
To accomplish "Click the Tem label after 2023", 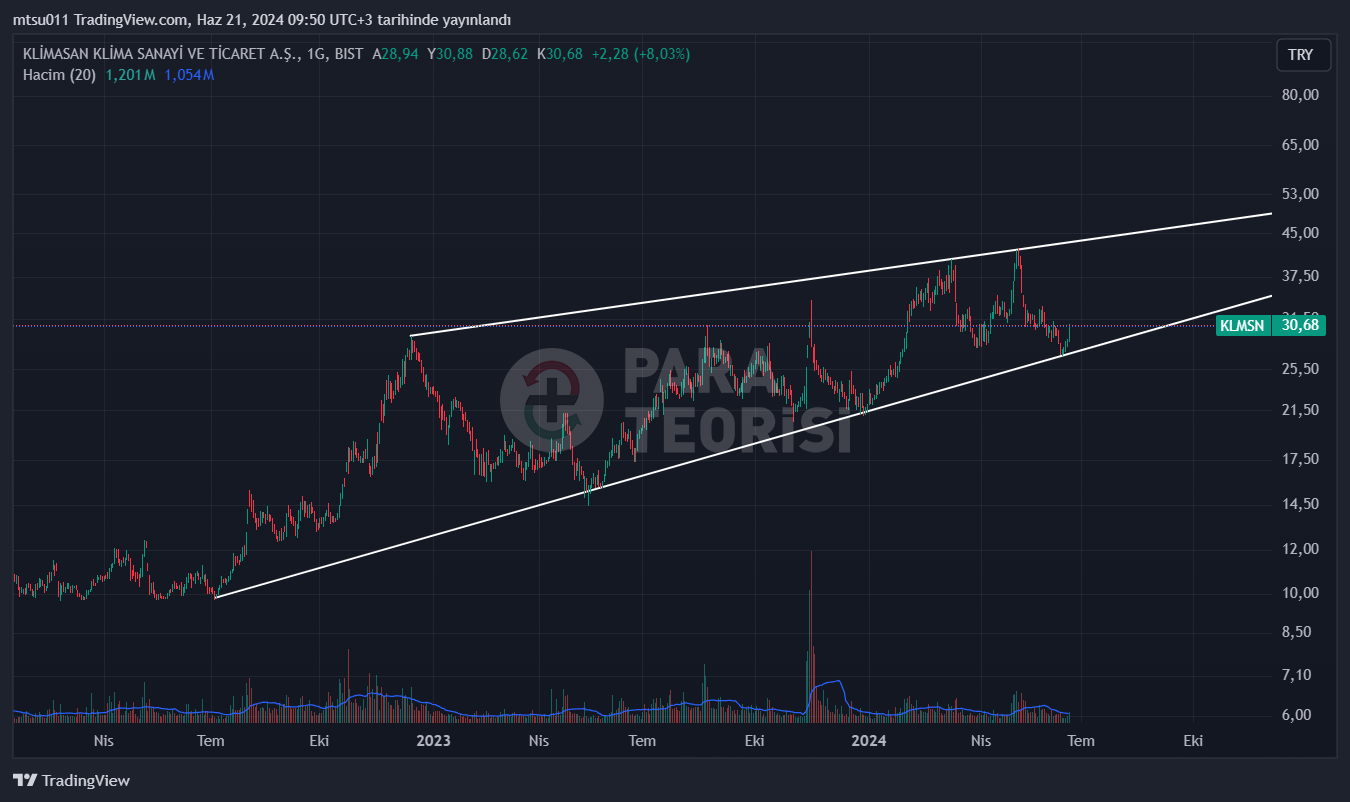I will click(x=642, y=741).
